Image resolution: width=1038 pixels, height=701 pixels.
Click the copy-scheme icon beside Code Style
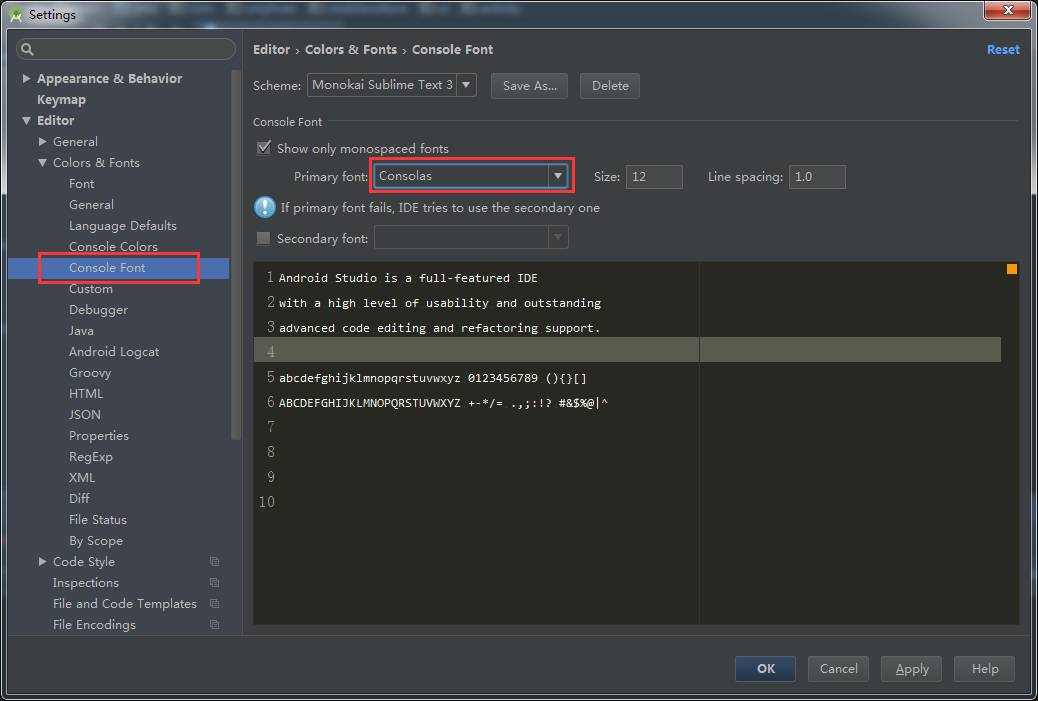pyautogui.click(x=214, y=561)
